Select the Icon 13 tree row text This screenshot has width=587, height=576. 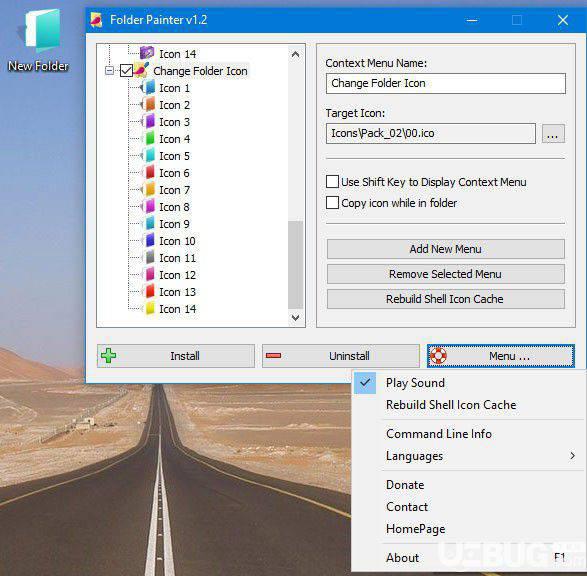pyautogui.click(x=177, y=292)
